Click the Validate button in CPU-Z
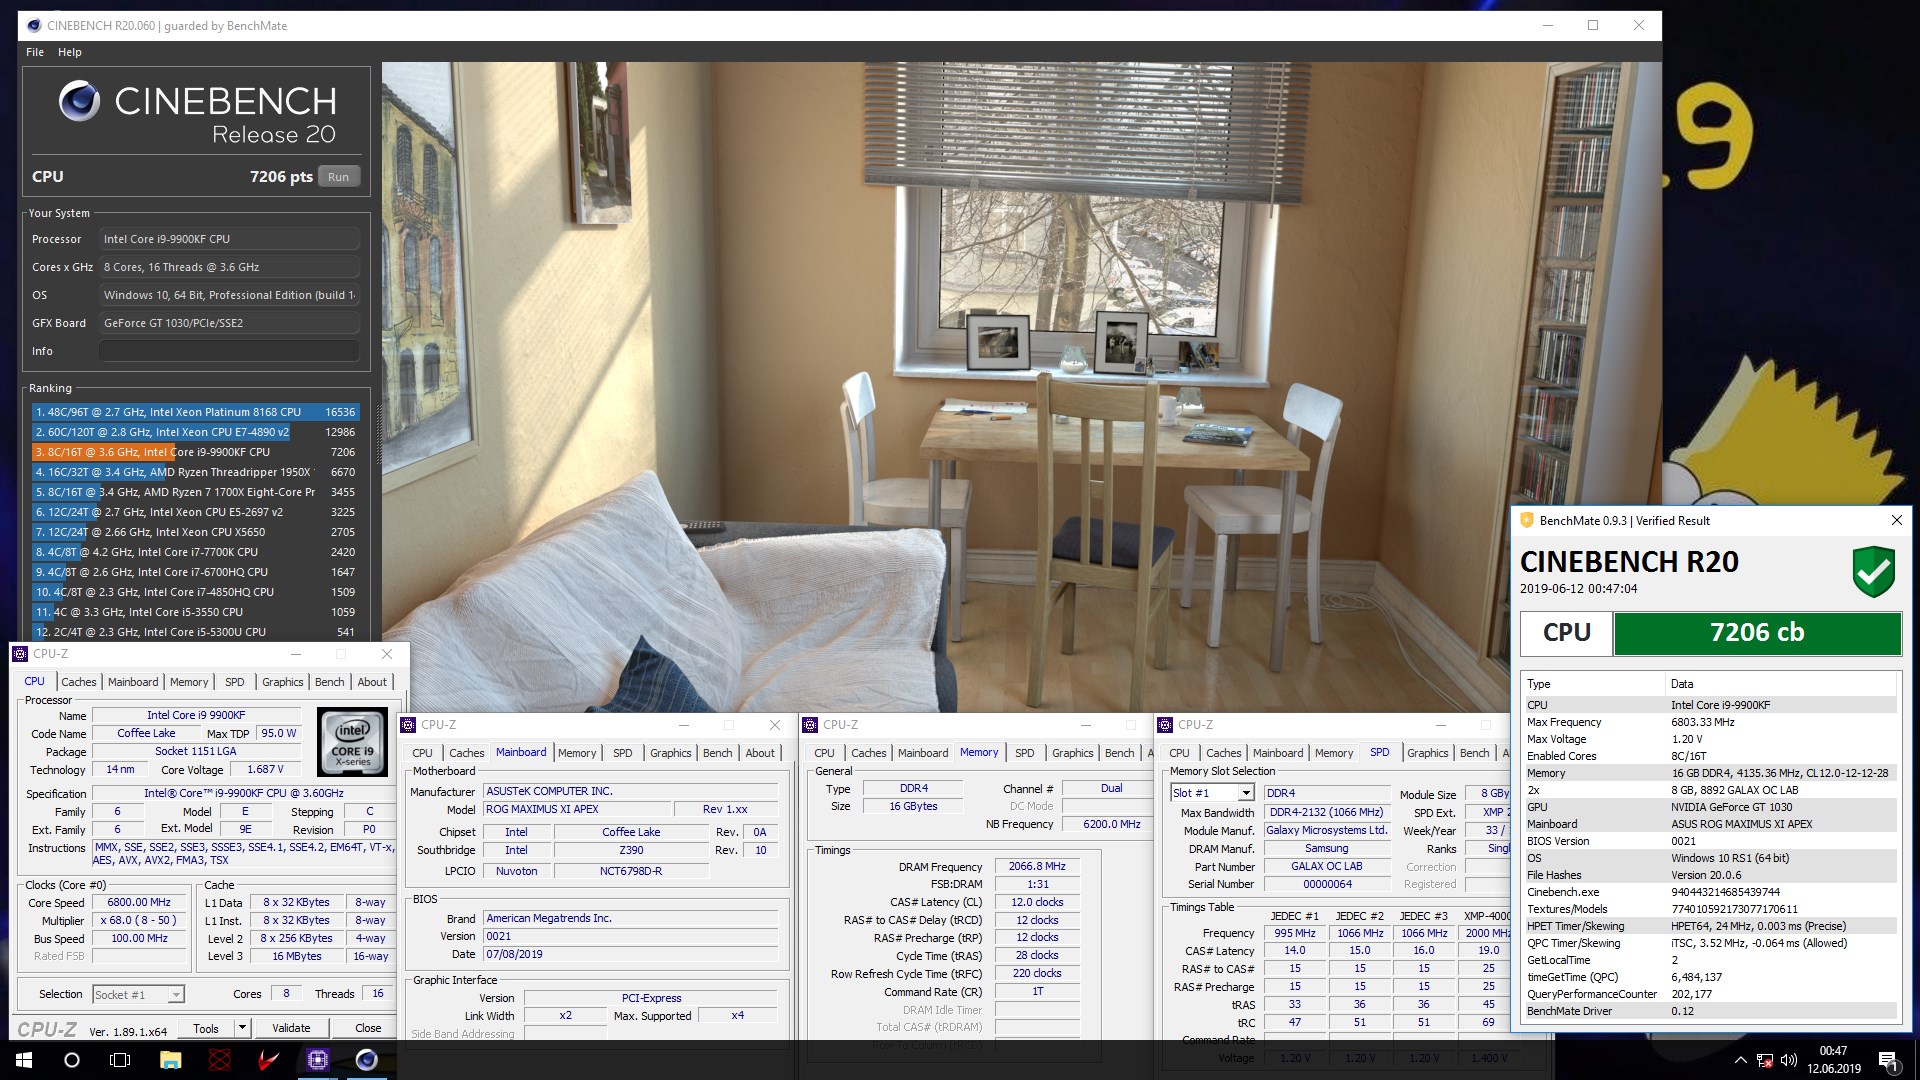 [291, 1028]
